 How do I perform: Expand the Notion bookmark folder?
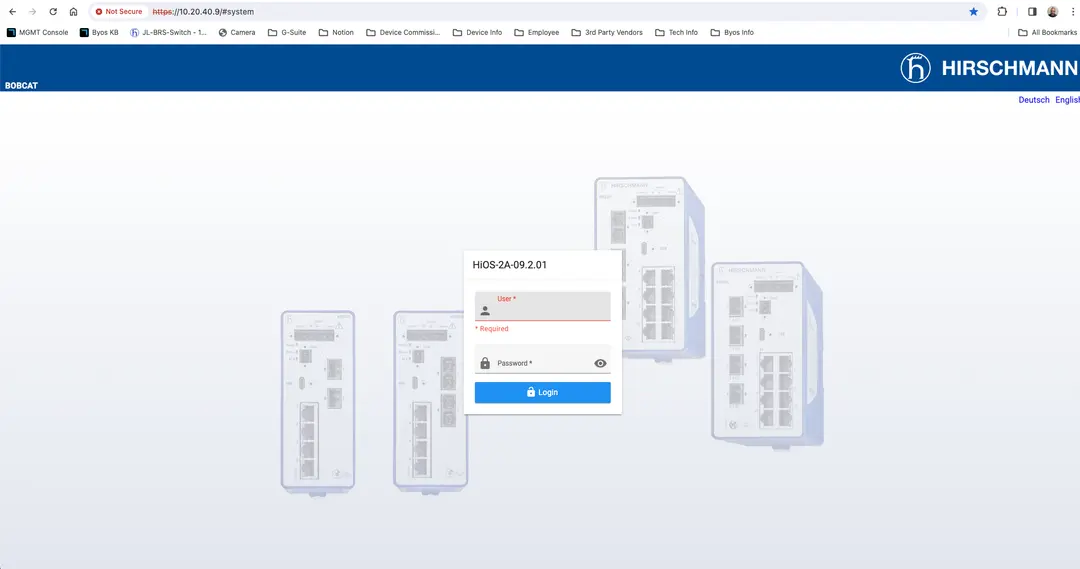[336, 32]
